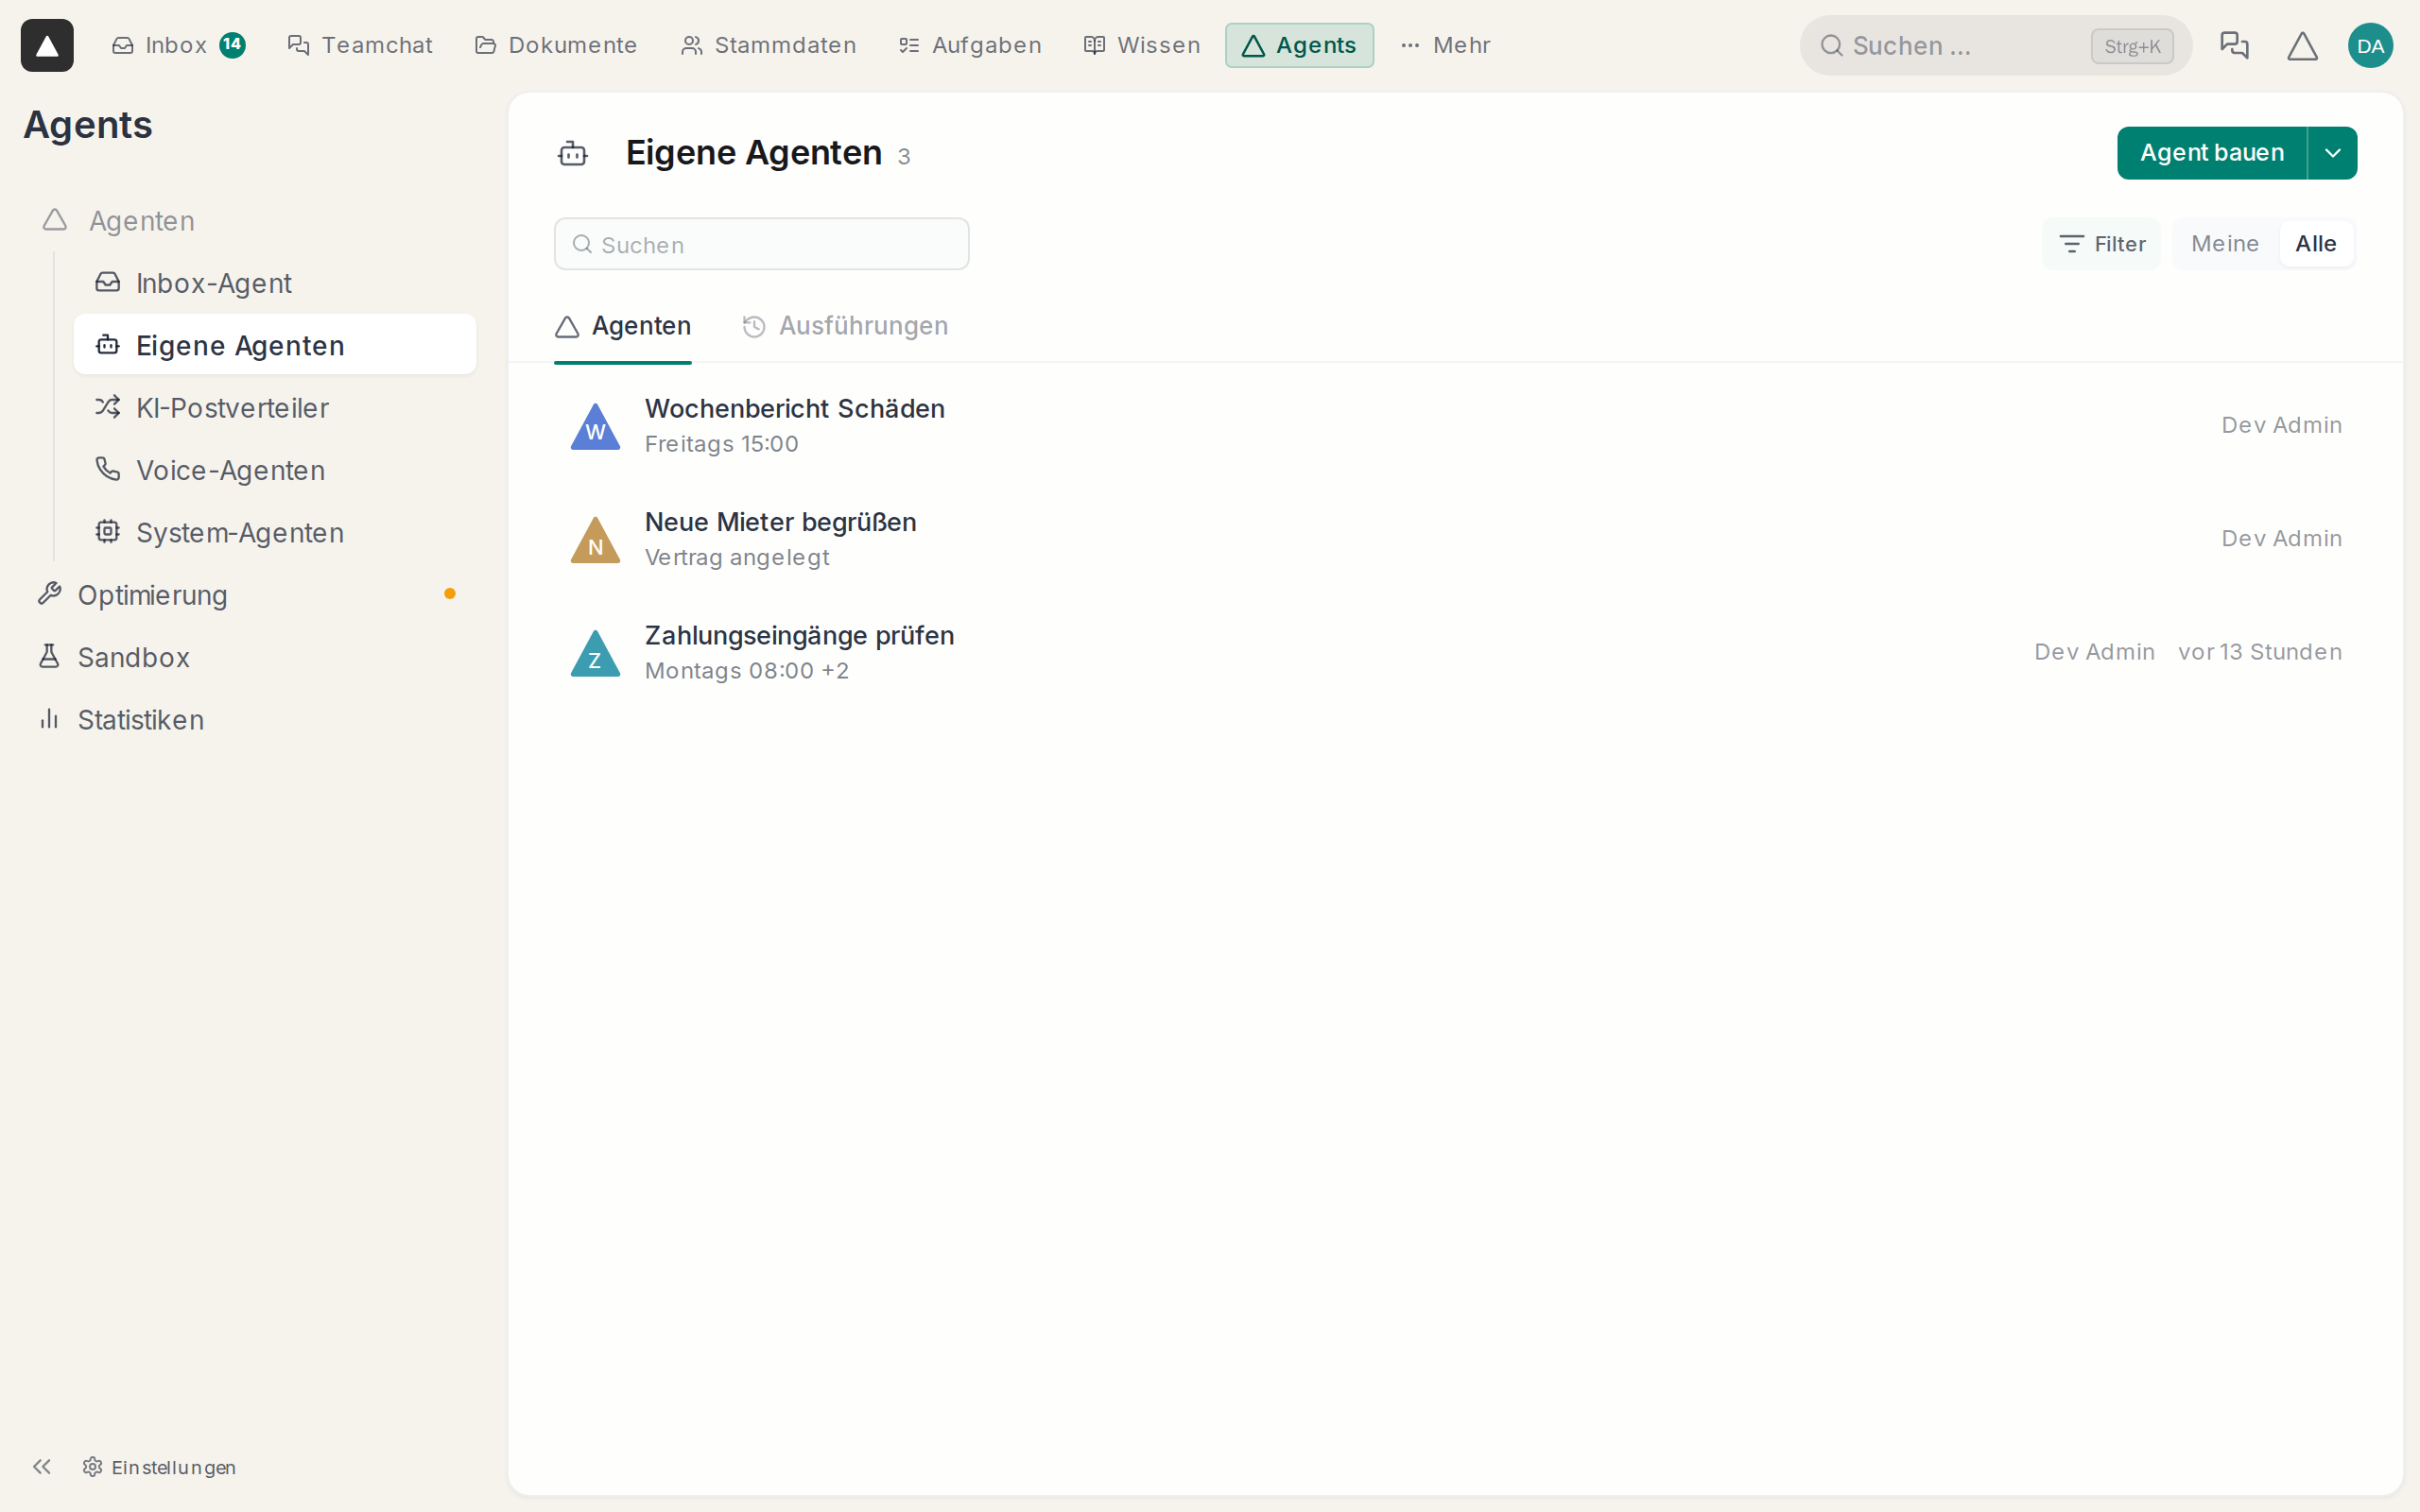
Task: Open the Filter options
Action: pos(2102,244)
